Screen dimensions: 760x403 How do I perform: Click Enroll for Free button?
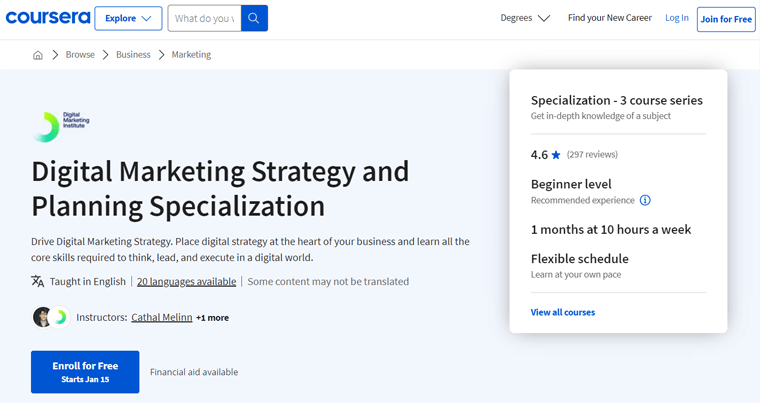[x=85, y=372]
